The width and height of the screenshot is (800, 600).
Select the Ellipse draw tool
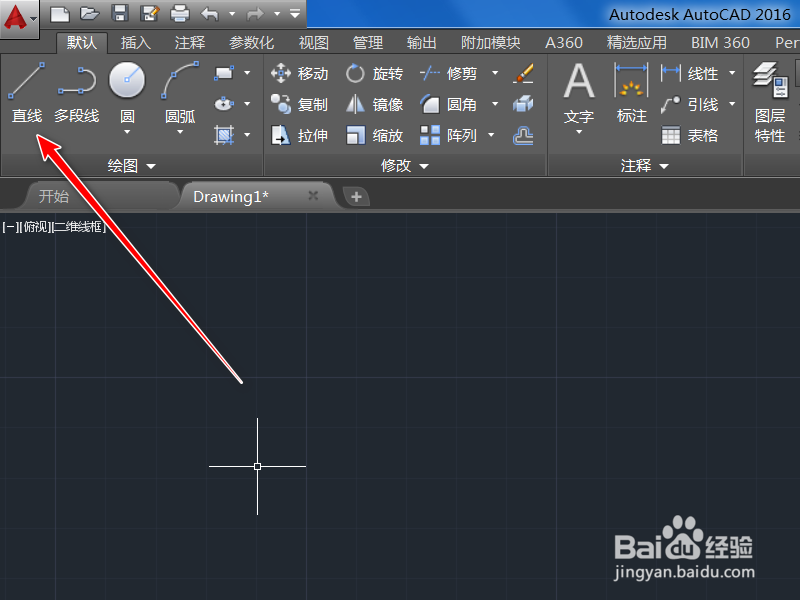click(x=224, y=104)
